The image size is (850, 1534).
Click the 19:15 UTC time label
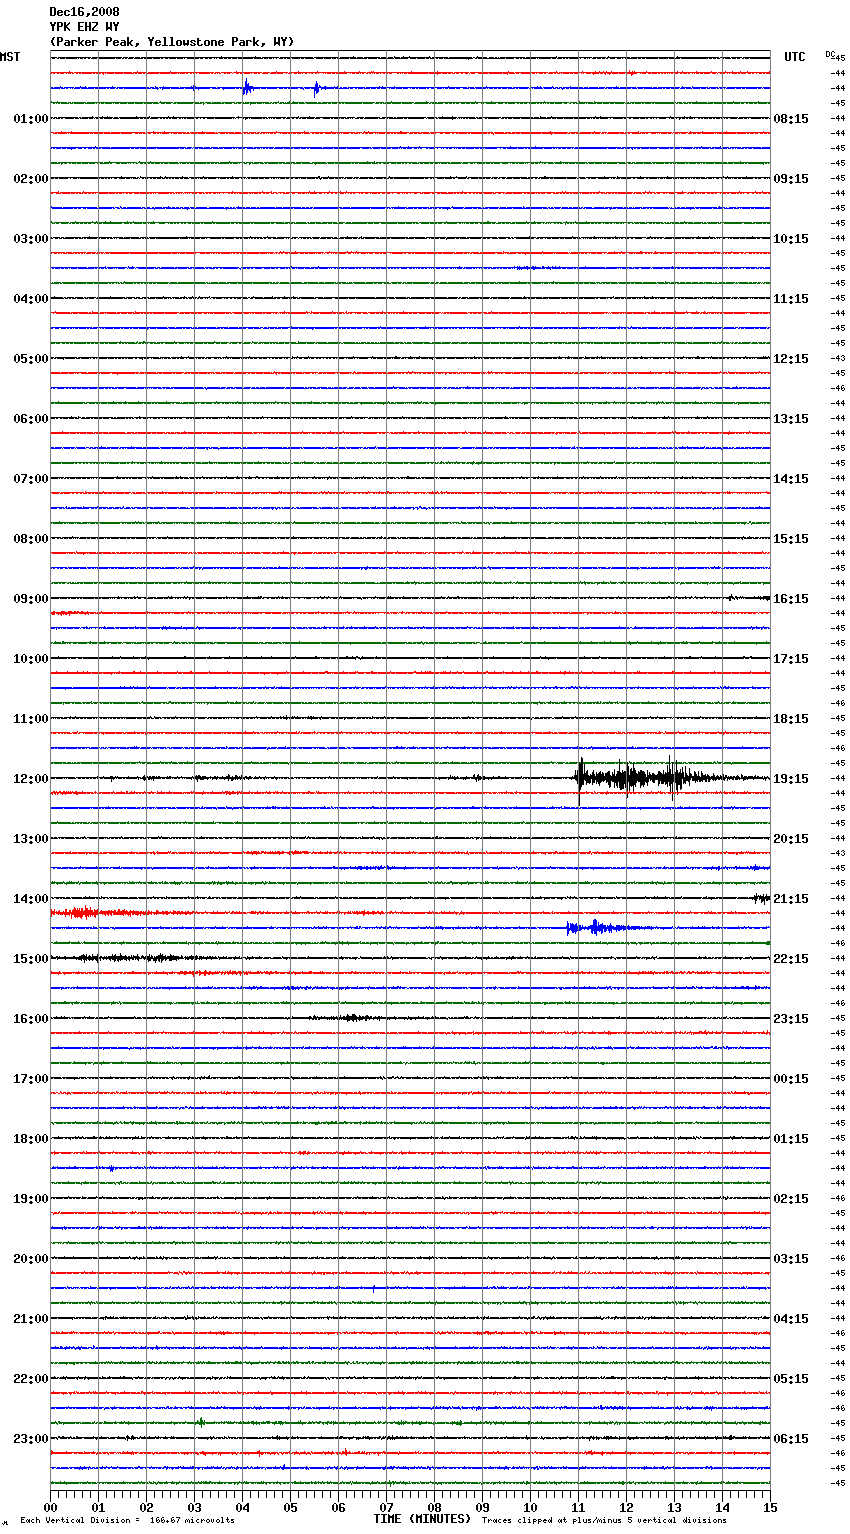791,779
